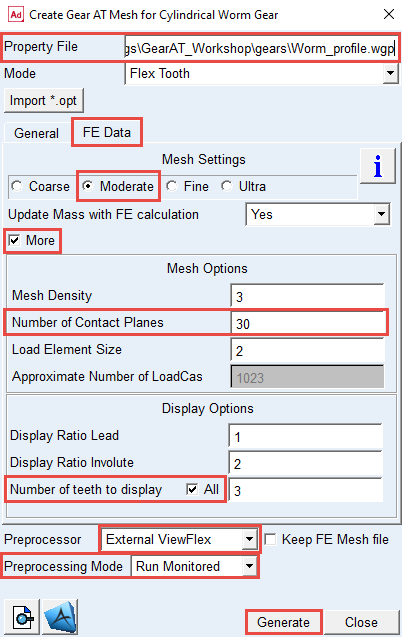
Task: Click the Ad application icon in title bar
Action: coord(15,15)
